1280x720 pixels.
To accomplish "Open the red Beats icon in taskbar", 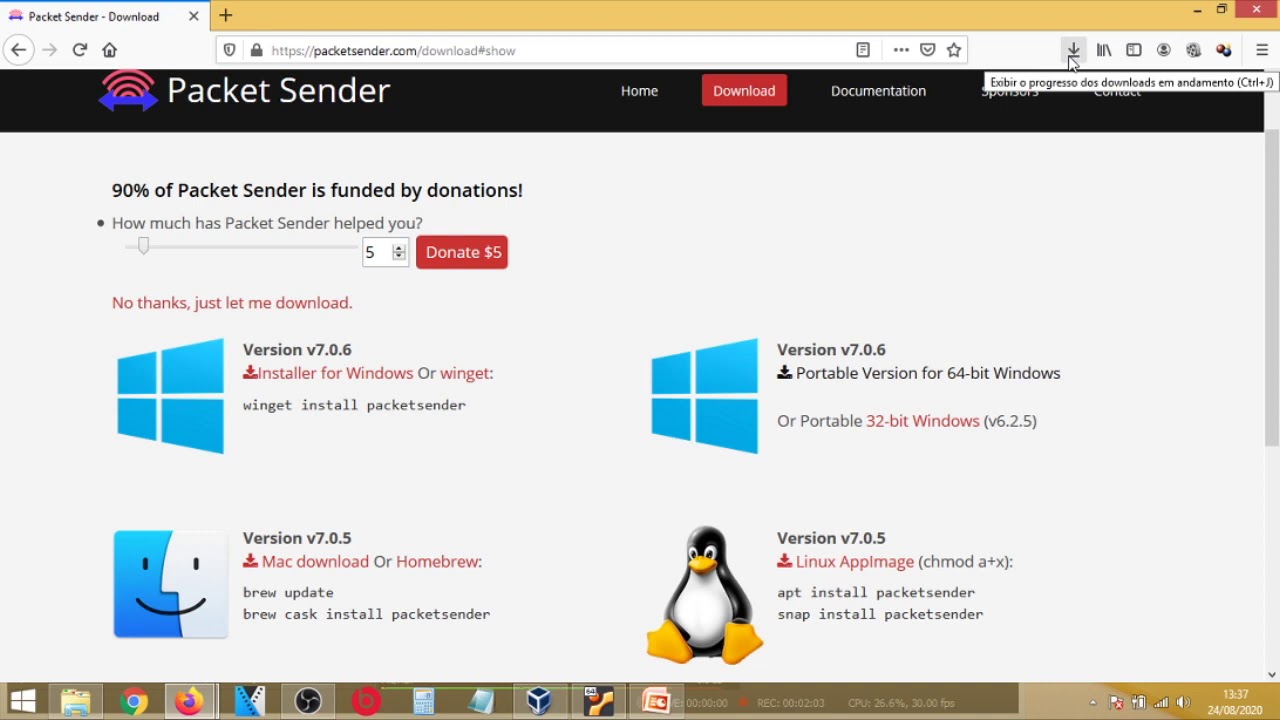I will coord(366,702).
